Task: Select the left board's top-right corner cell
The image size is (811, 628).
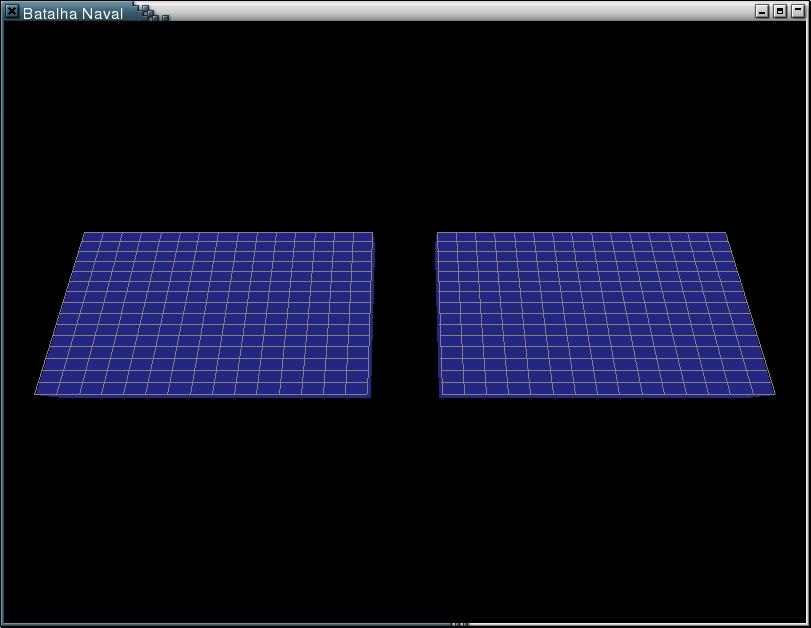Action: pyautogui.click(x=363, y=237)
